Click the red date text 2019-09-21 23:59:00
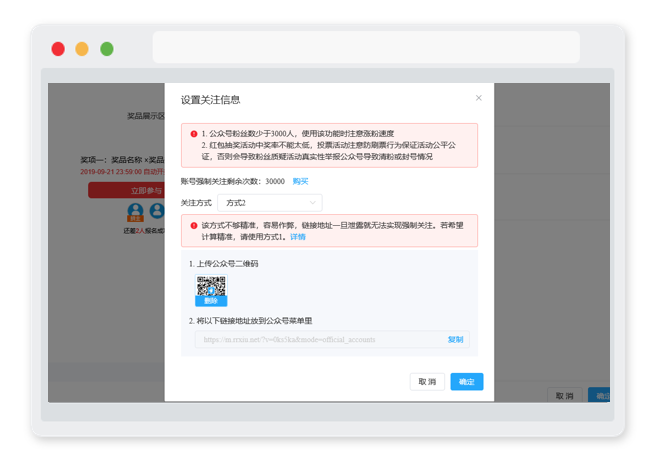The height and width of the screenshot is (460, 660). coord(111,172)
